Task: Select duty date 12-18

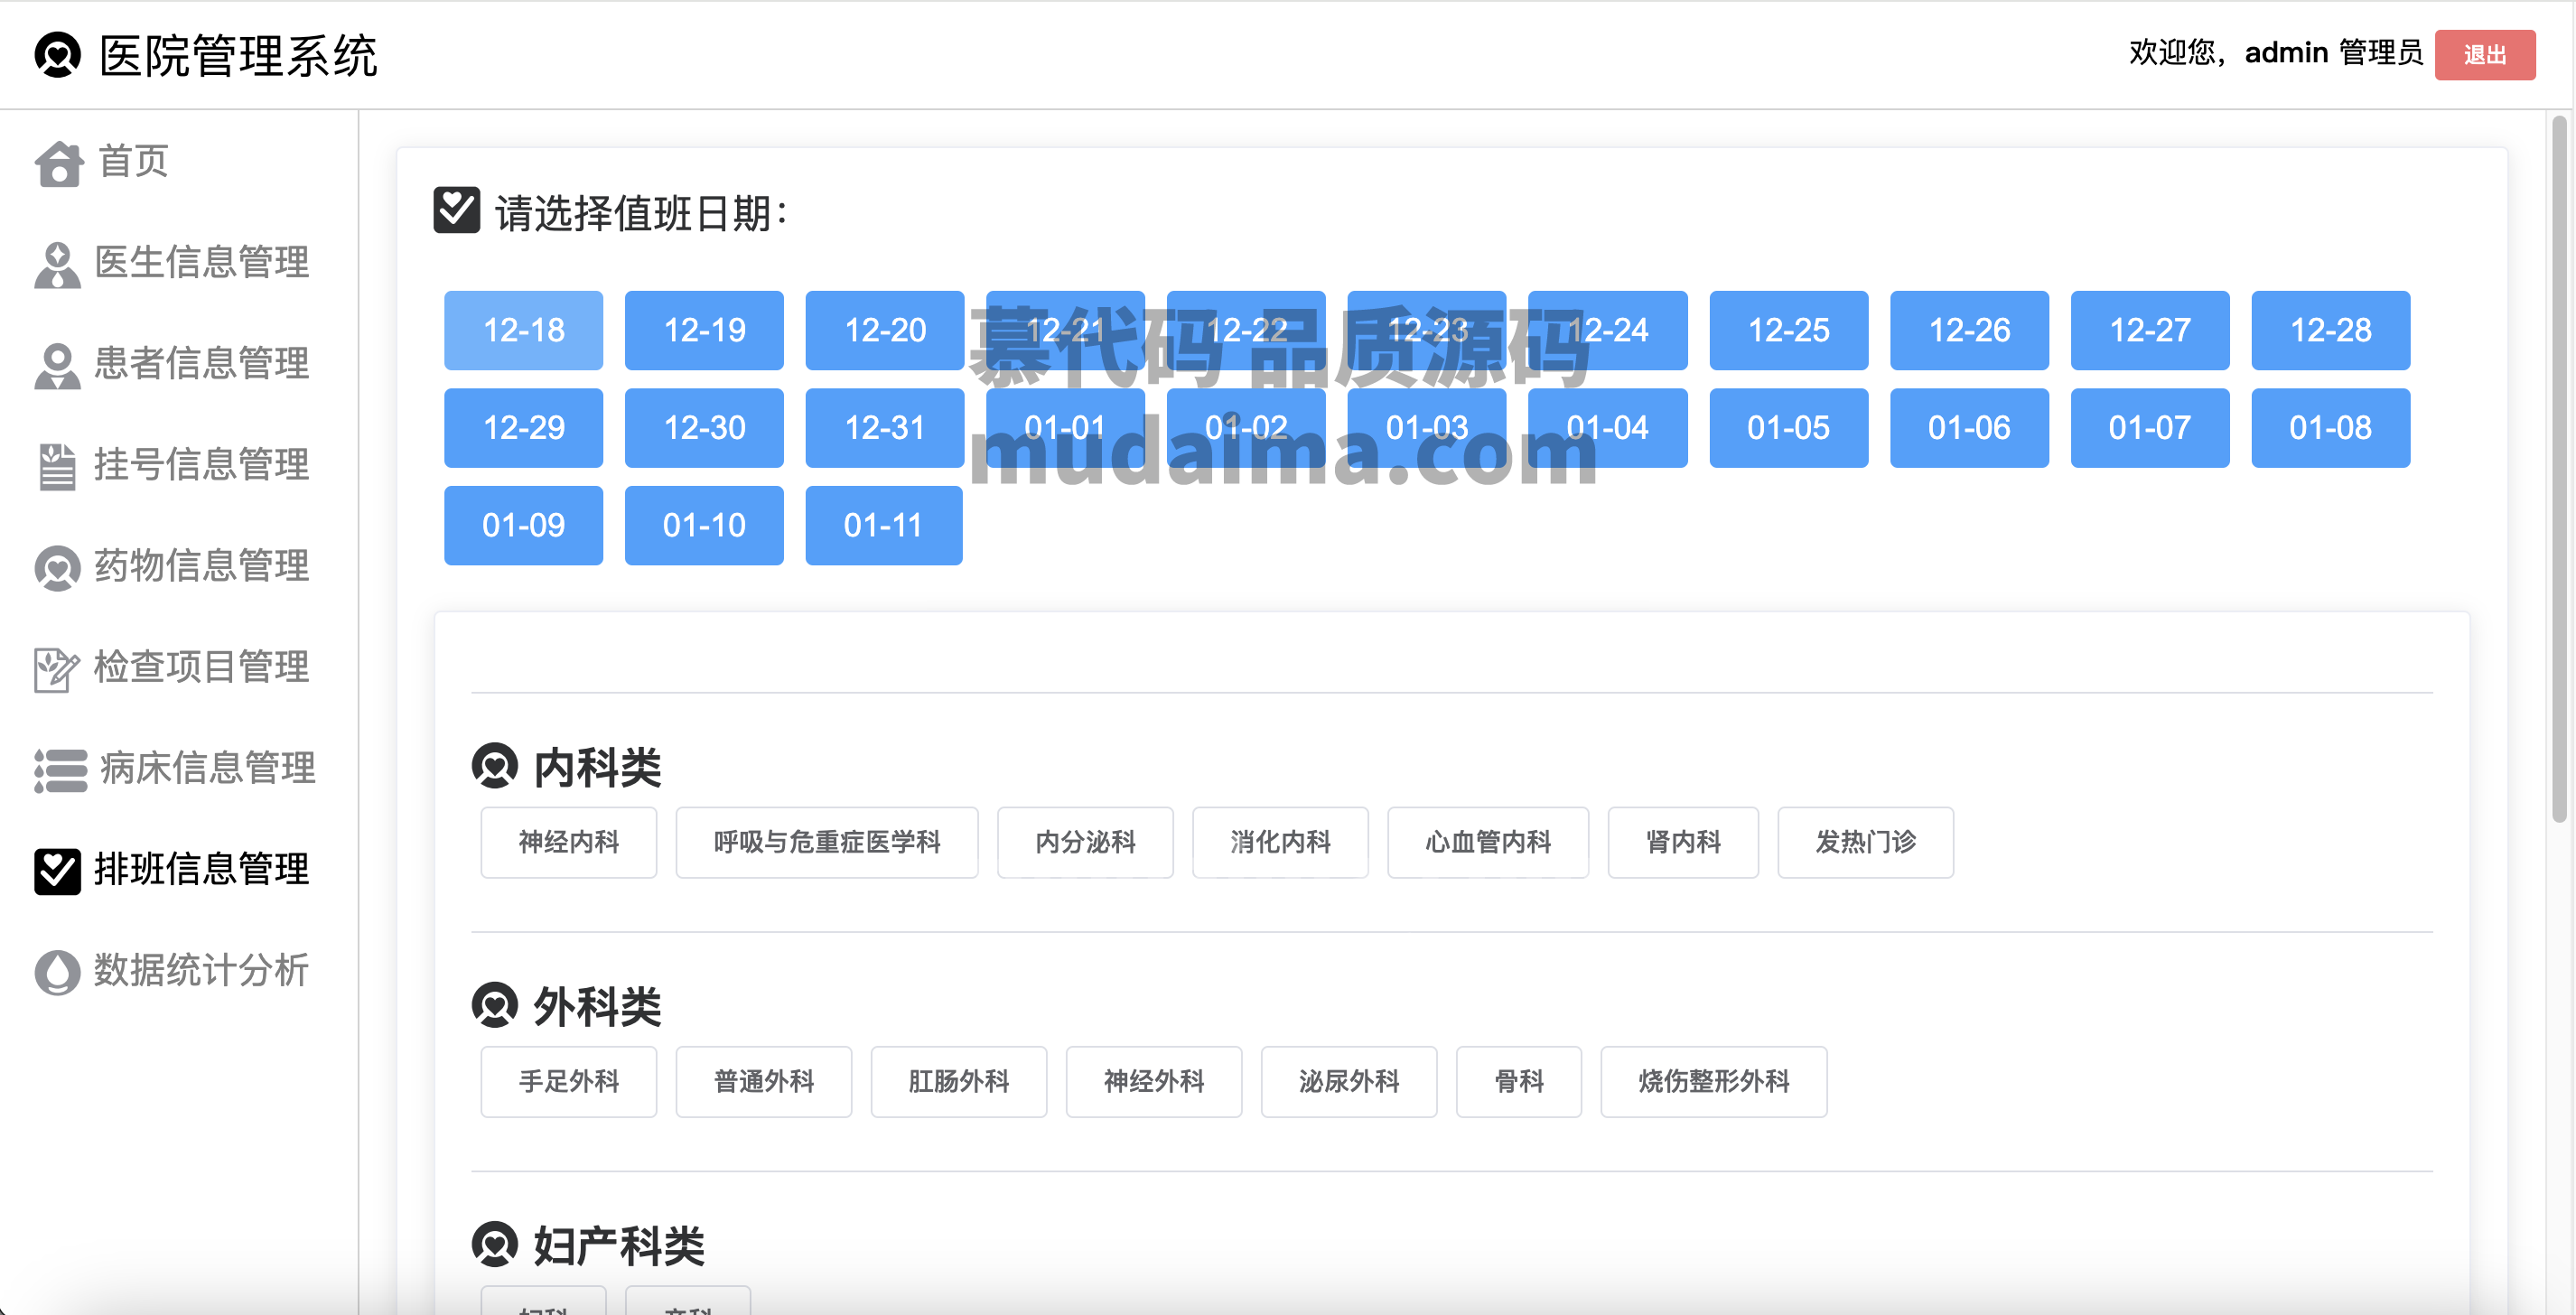Action: 523,330
